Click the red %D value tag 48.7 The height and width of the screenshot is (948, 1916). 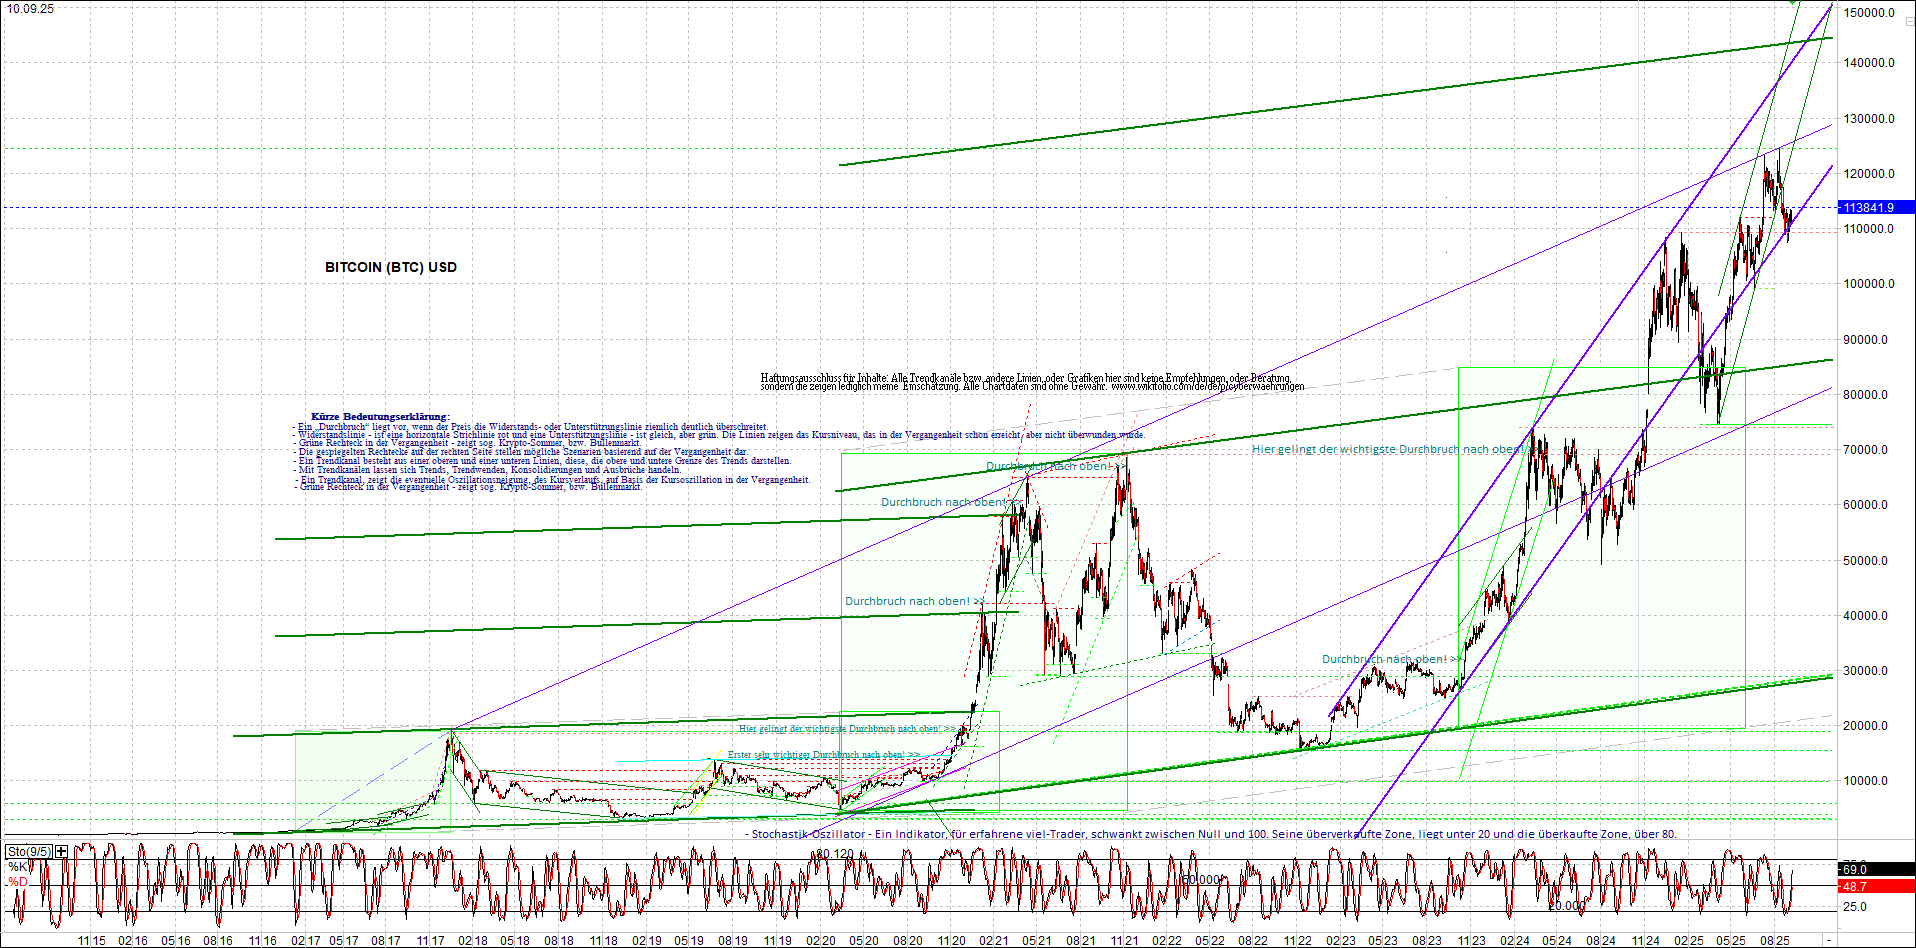pyautogui.click(x=1876, y=886)
